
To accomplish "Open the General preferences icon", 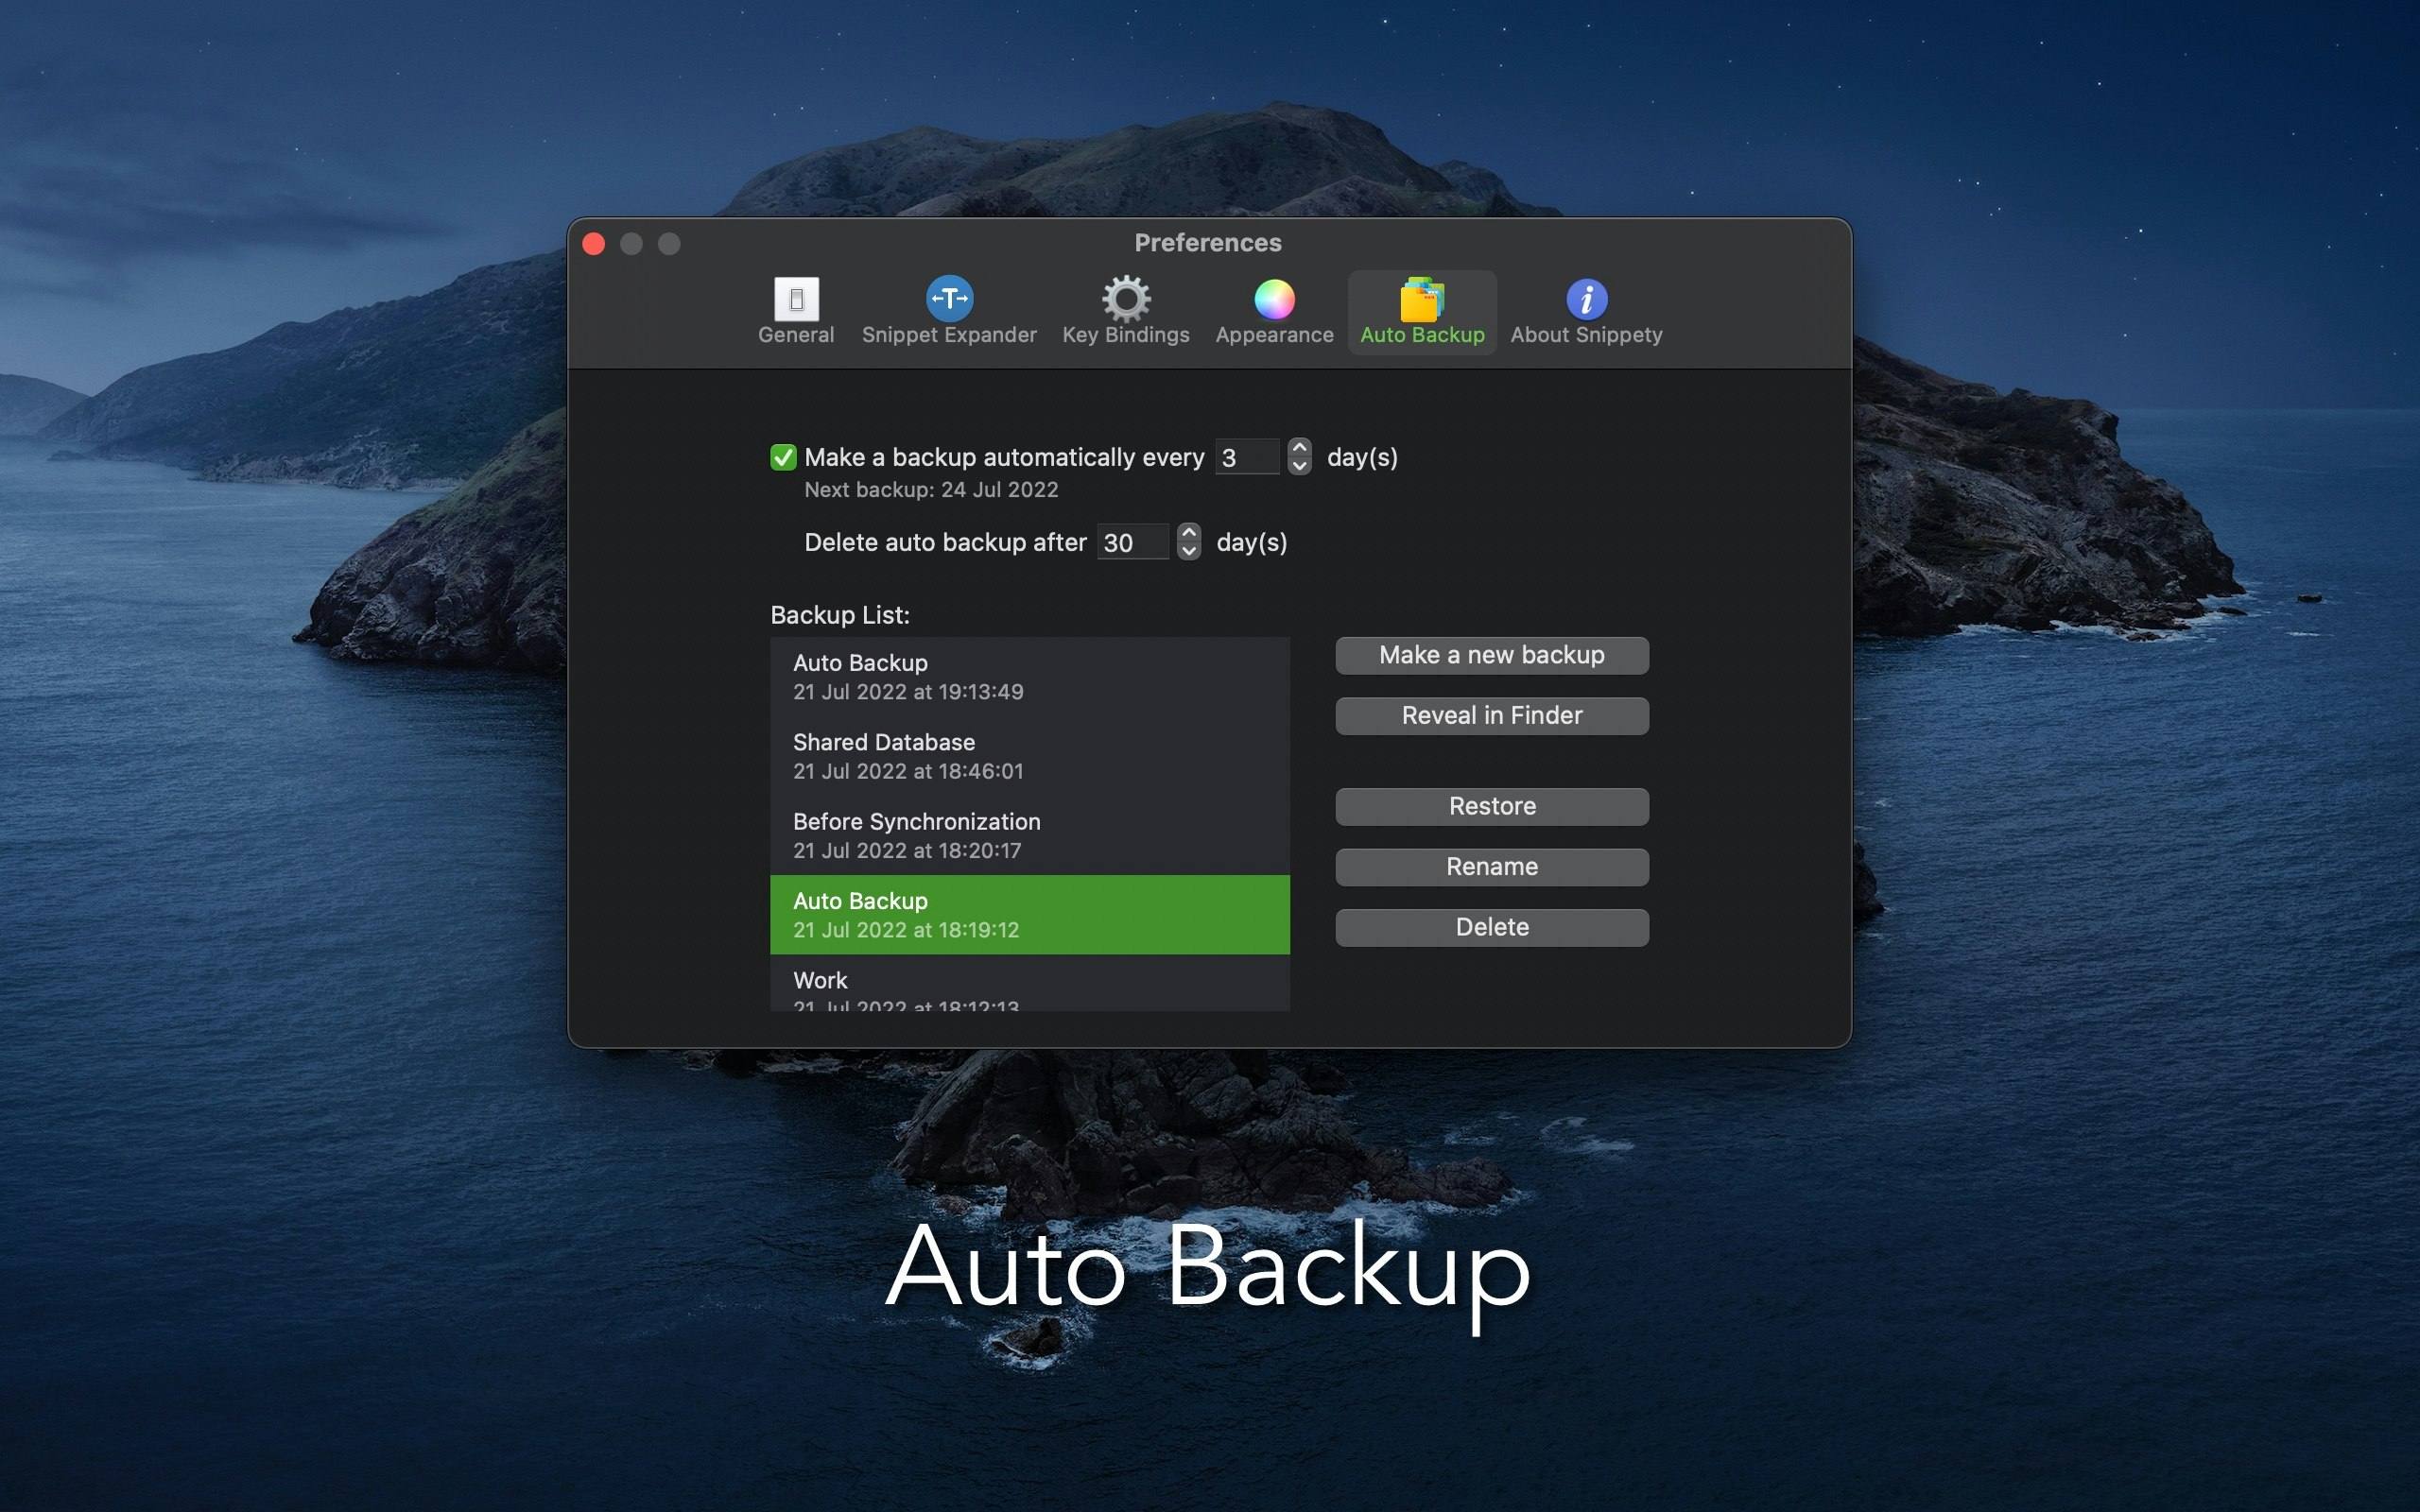I will (796, 299).
